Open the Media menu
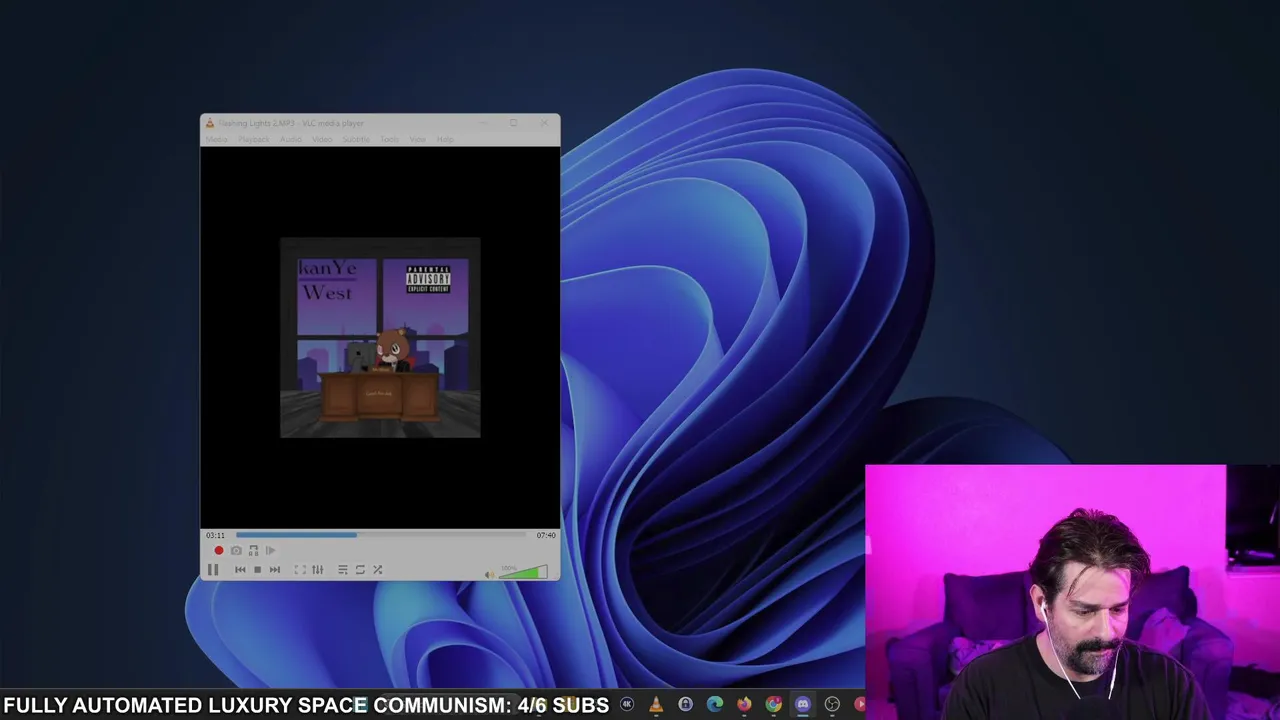Image resolution: width=1280 pixels, height=720 pixels. [x=216, y=139]
